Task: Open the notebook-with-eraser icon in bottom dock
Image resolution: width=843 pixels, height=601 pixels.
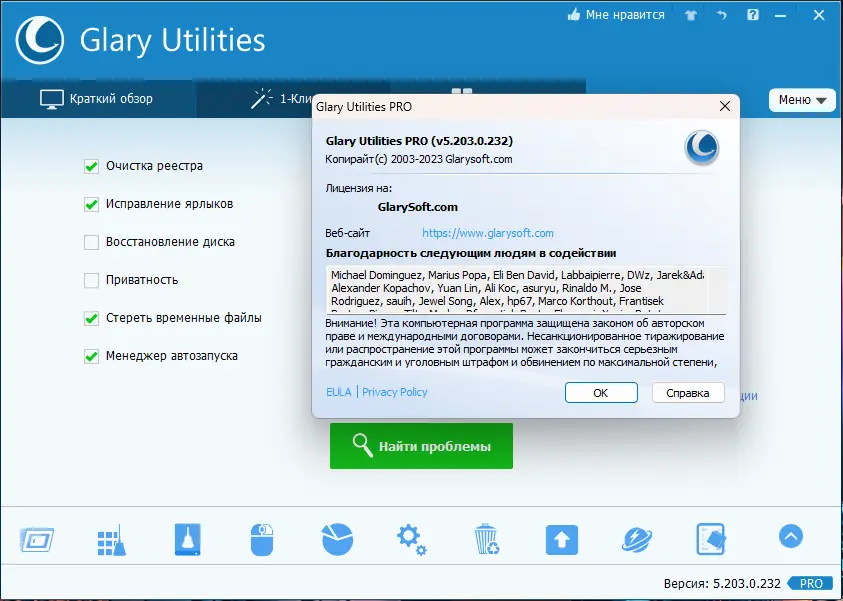Action: point(711,539)
